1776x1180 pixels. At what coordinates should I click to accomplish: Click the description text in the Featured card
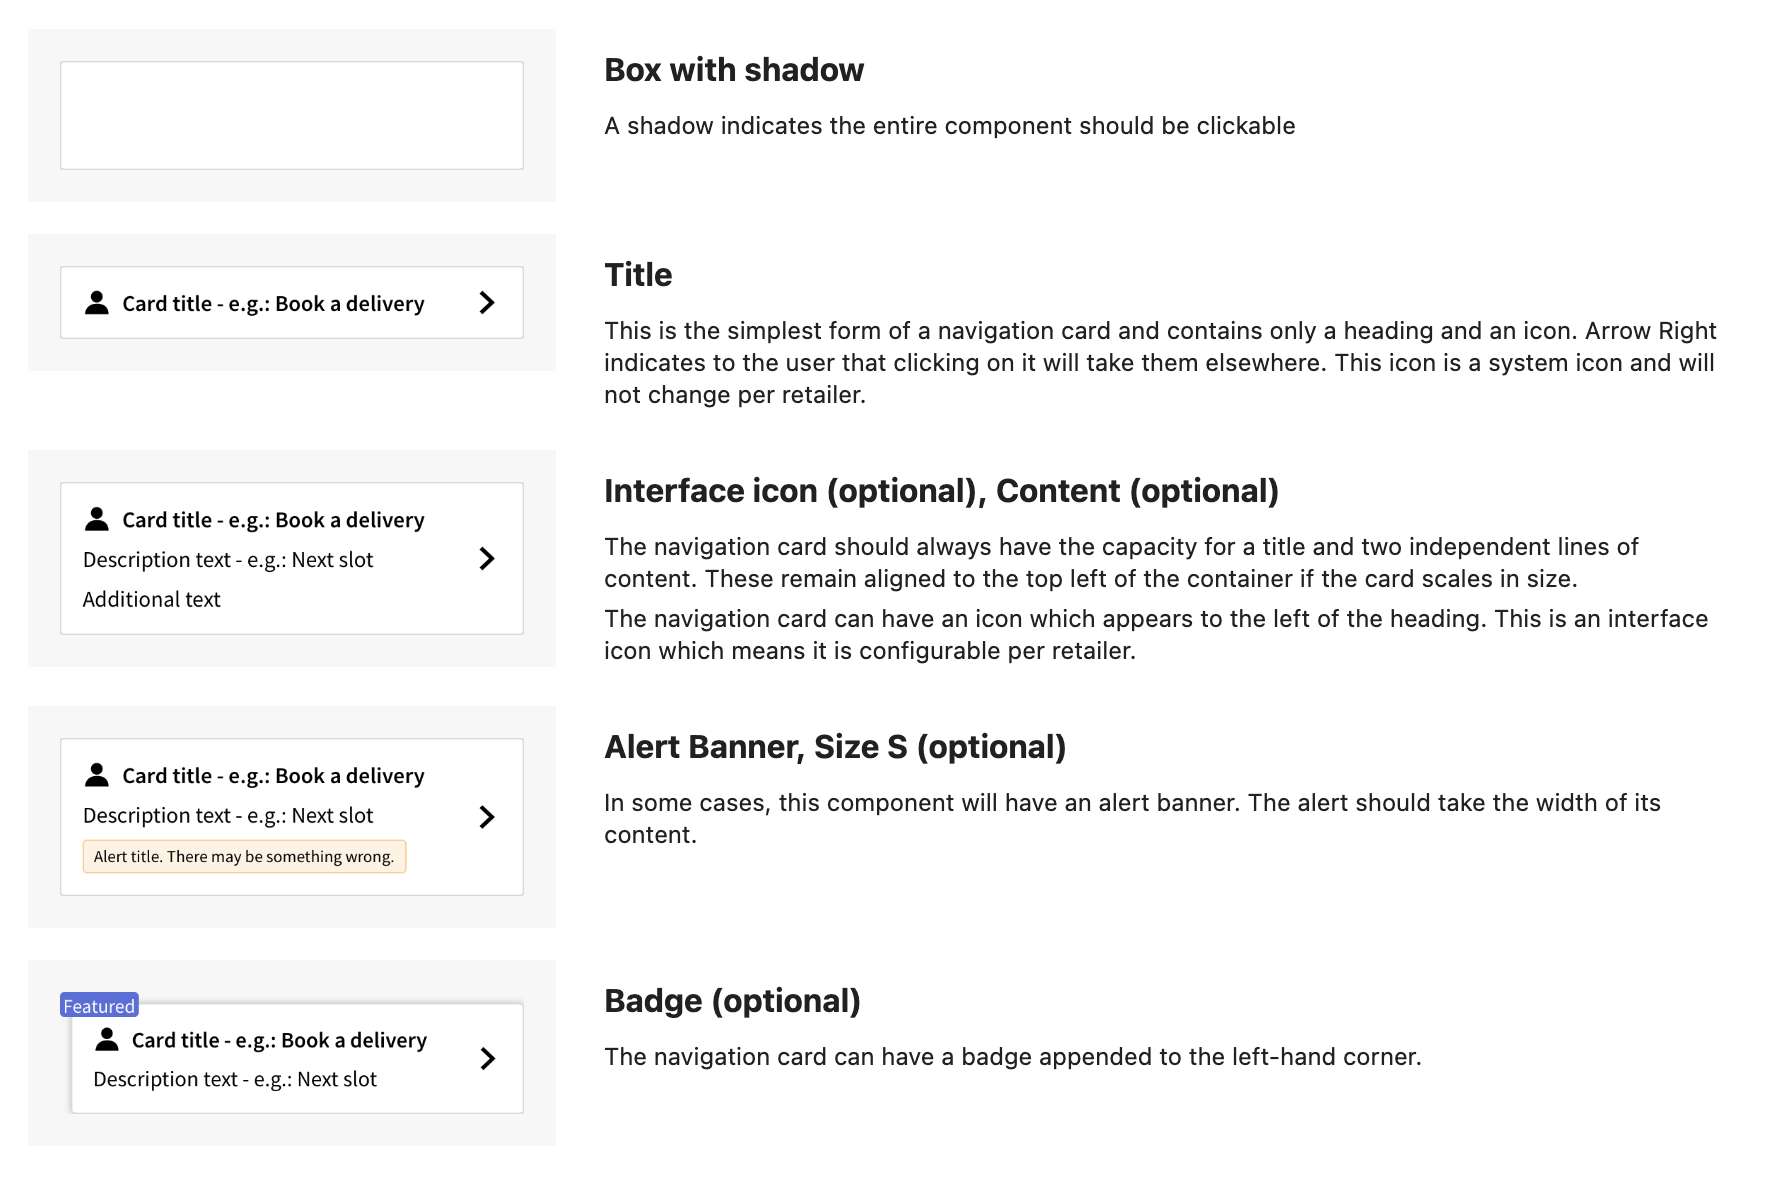tap(235, 1080)
